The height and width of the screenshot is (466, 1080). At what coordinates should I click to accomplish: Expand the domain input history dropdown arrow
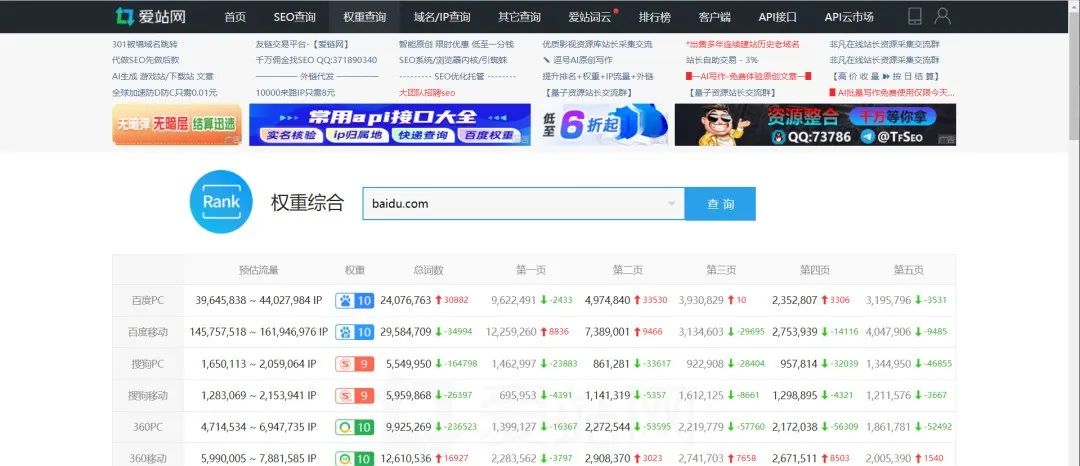(672, 204)
